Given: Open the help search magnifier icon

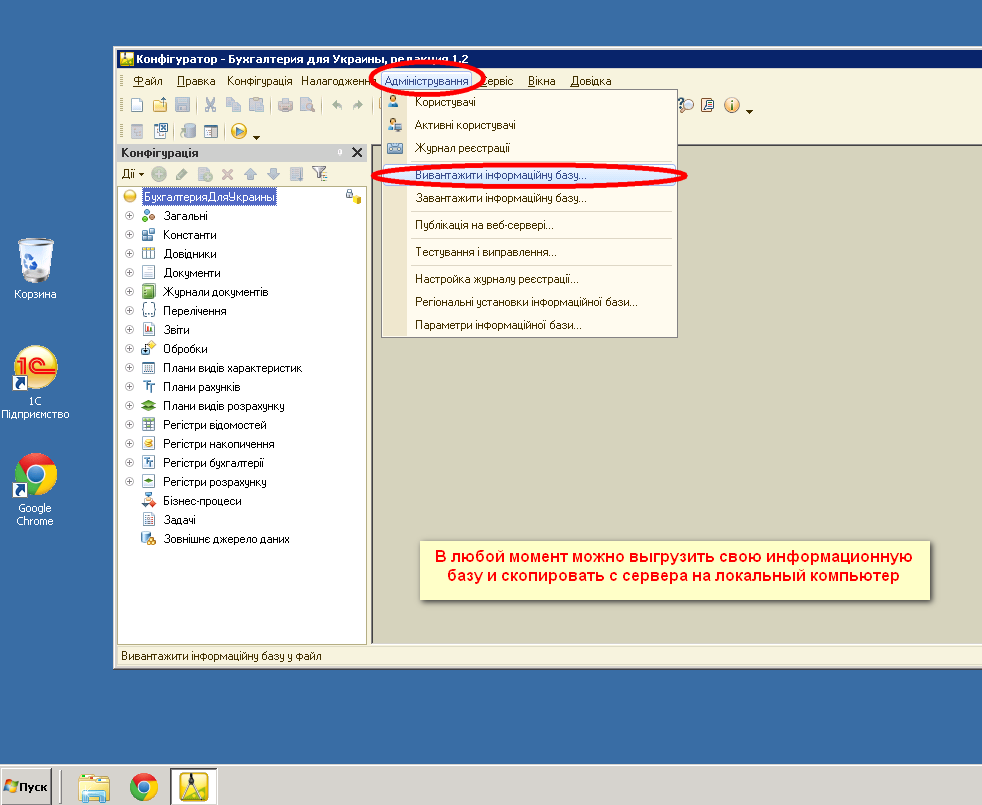Looking at the screenshot, I should pyautogui.click(x=686, y=105).
